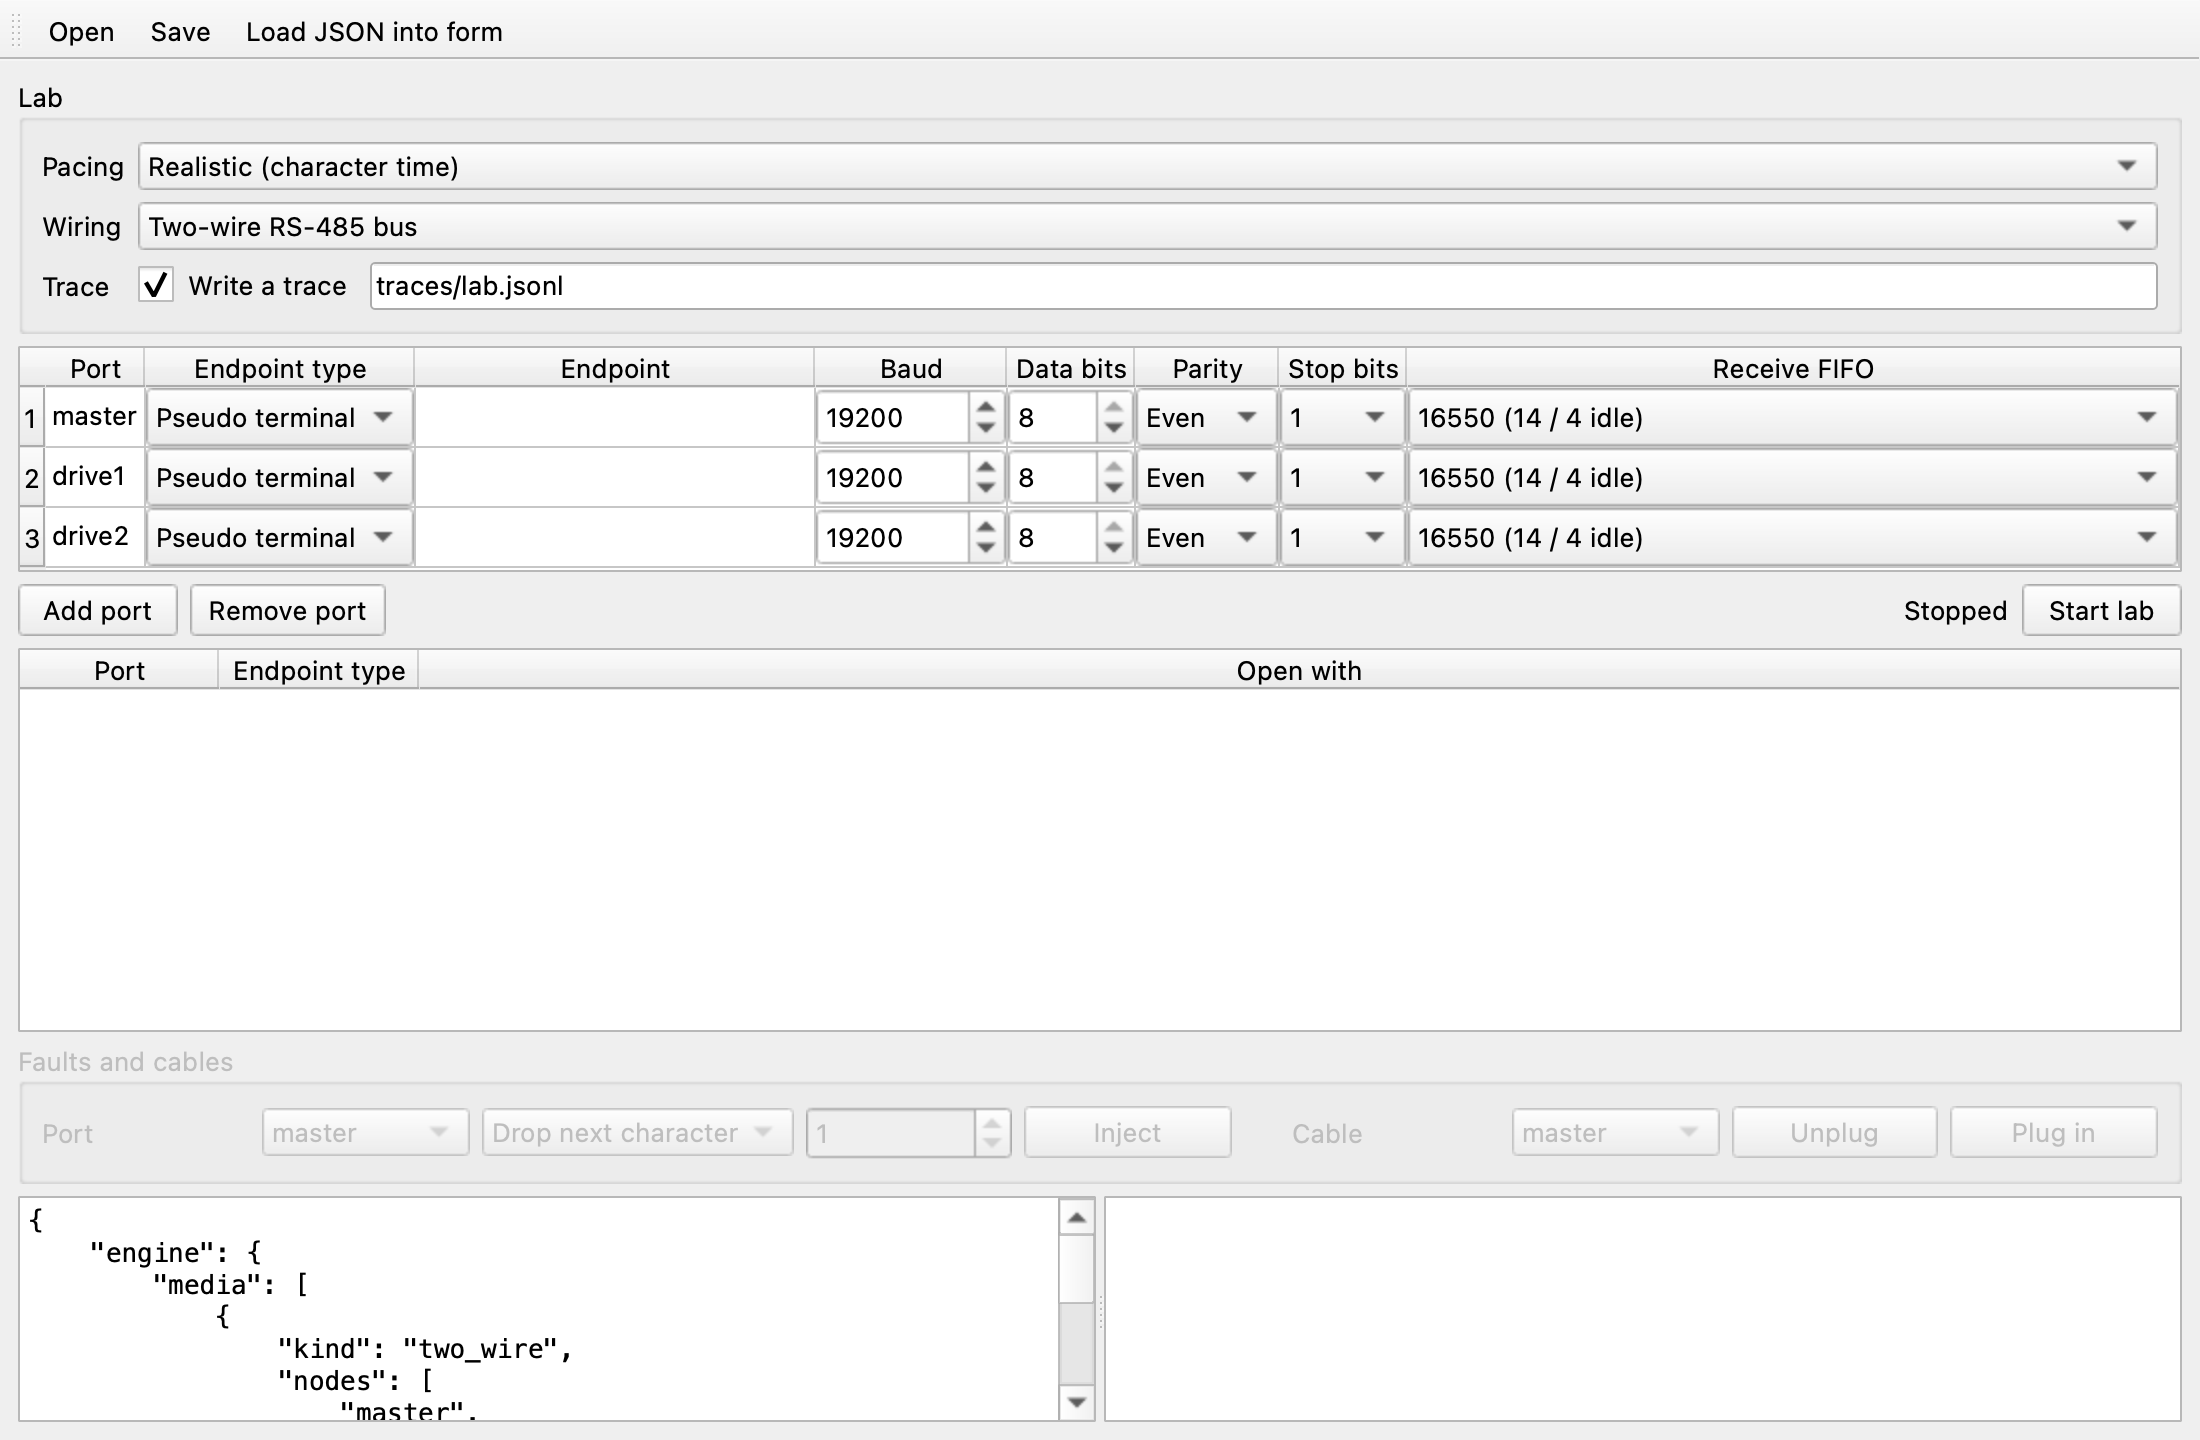Open master row Endpoint type dropdown

[279, 418]
